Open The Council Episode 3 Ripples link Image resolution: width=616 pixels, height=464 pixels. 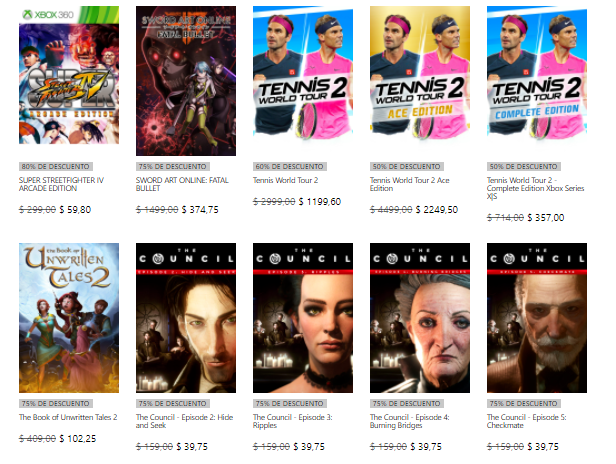(x=292, y=421)
